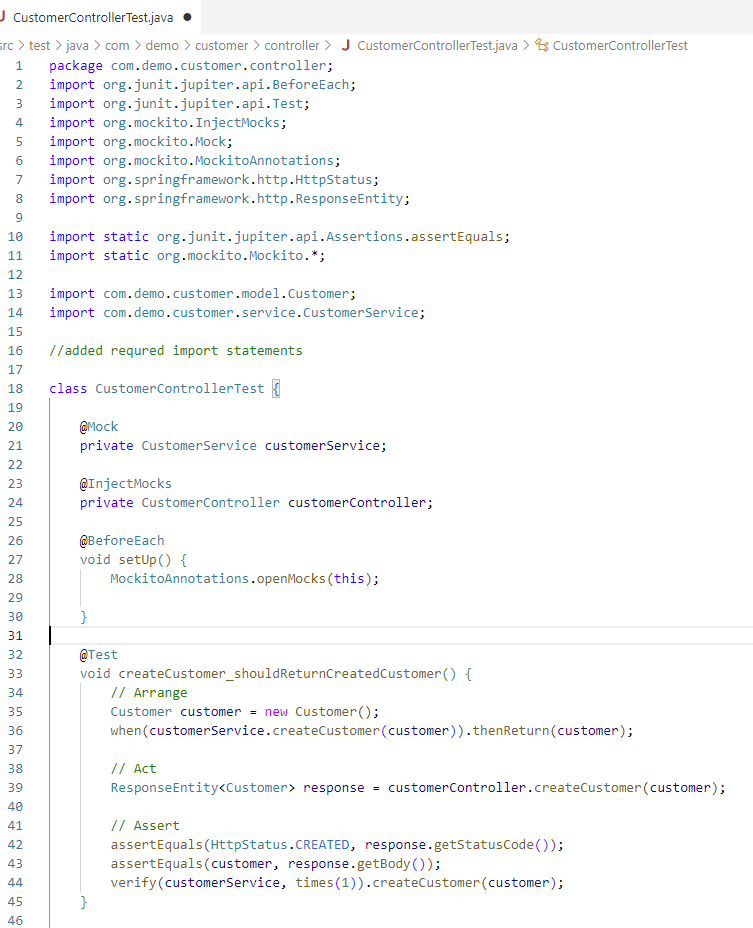Click the '// Act' comment
Image resolution: width=753 pixels, height=928 pixels.
point(133,769)
